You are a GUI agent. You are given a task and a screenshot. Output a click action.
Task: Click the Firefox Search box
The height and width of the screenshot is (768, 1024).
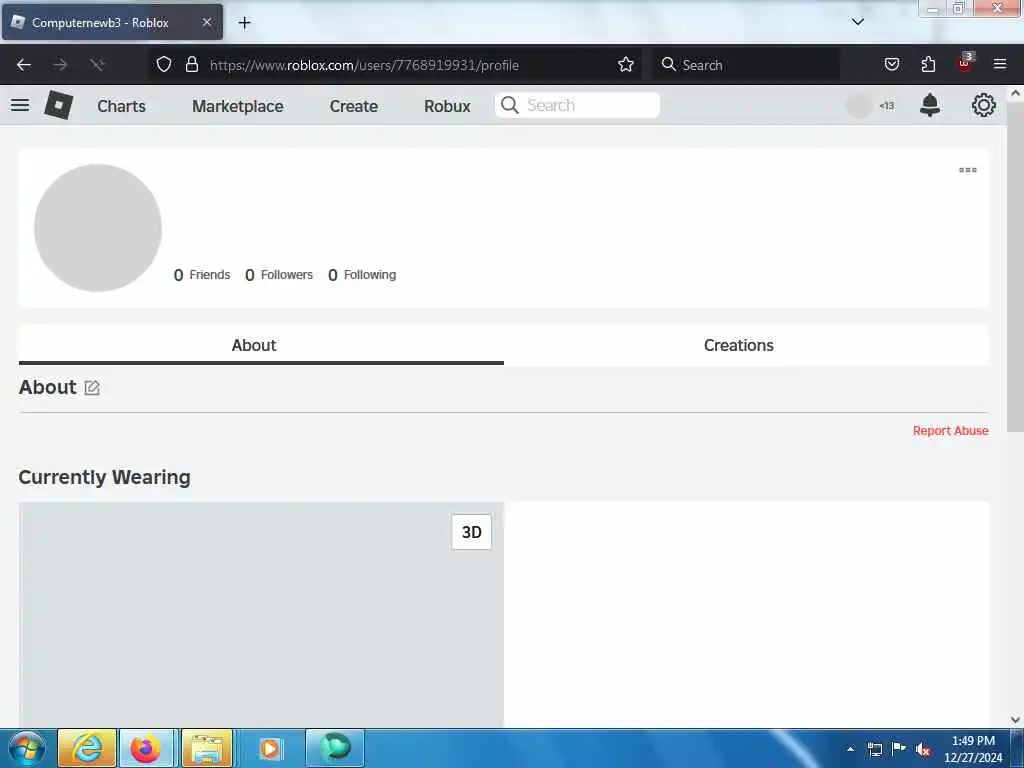point(746,65)
